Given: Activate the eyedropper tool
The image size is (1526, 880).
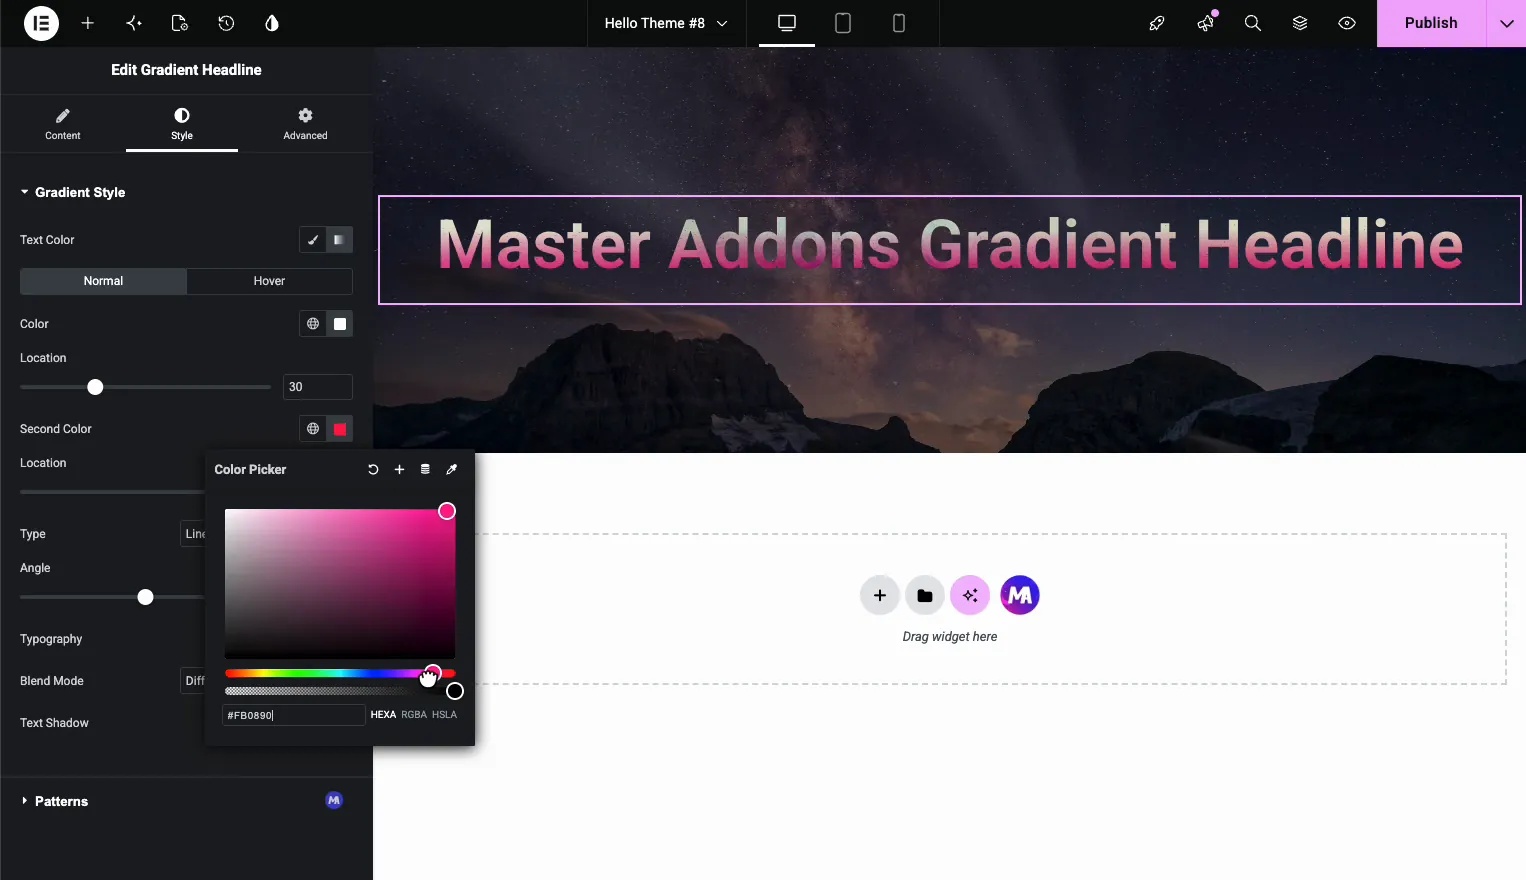Looking at the screenshot, I should (x=451, y=469).
